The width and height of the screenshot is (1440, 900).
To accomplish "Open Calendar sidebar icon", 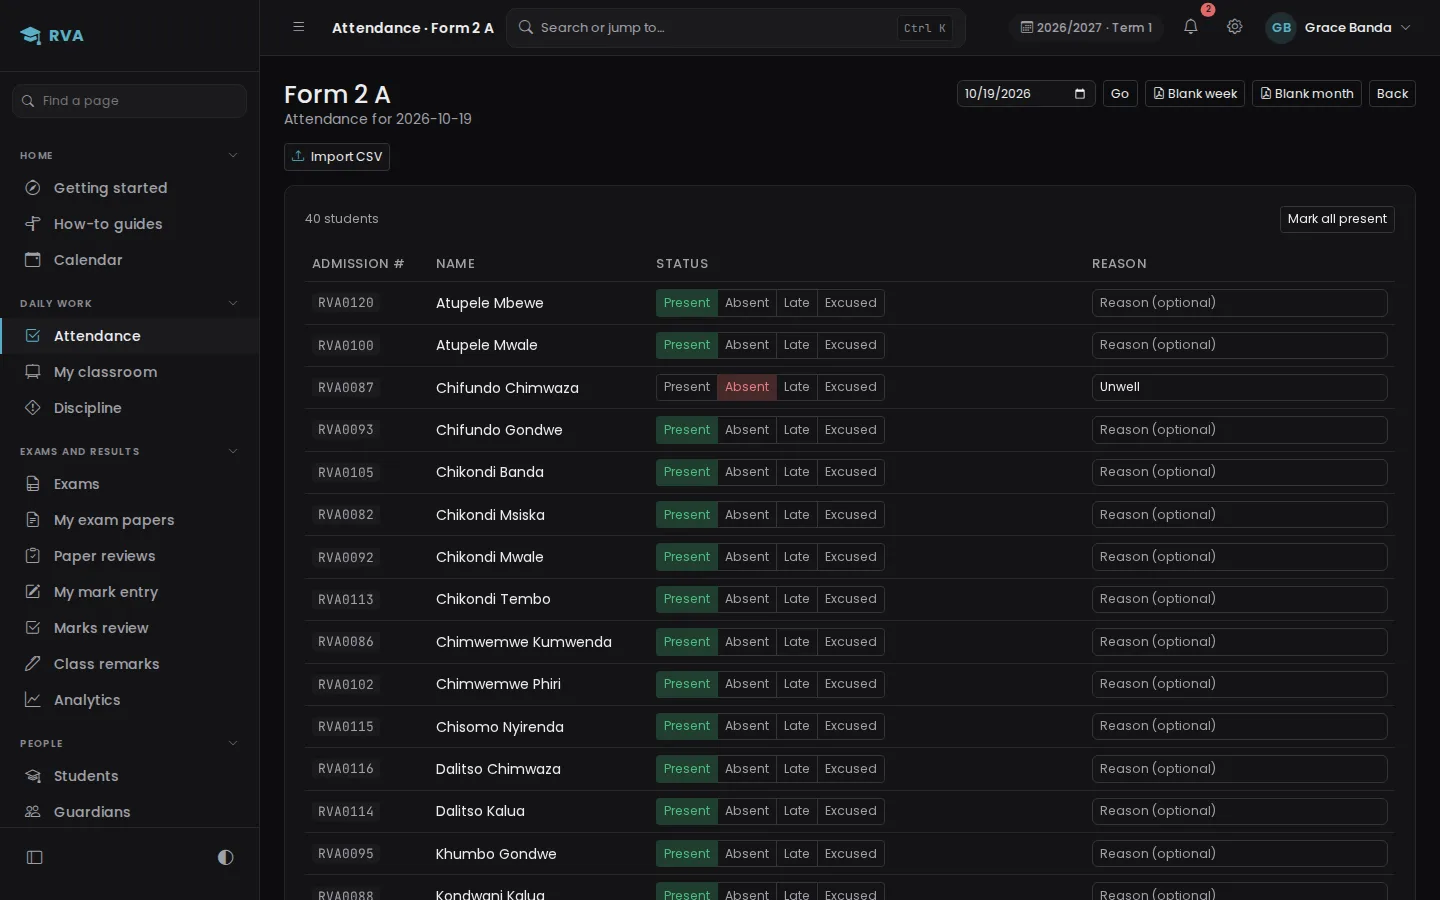I will coord(33,260).
